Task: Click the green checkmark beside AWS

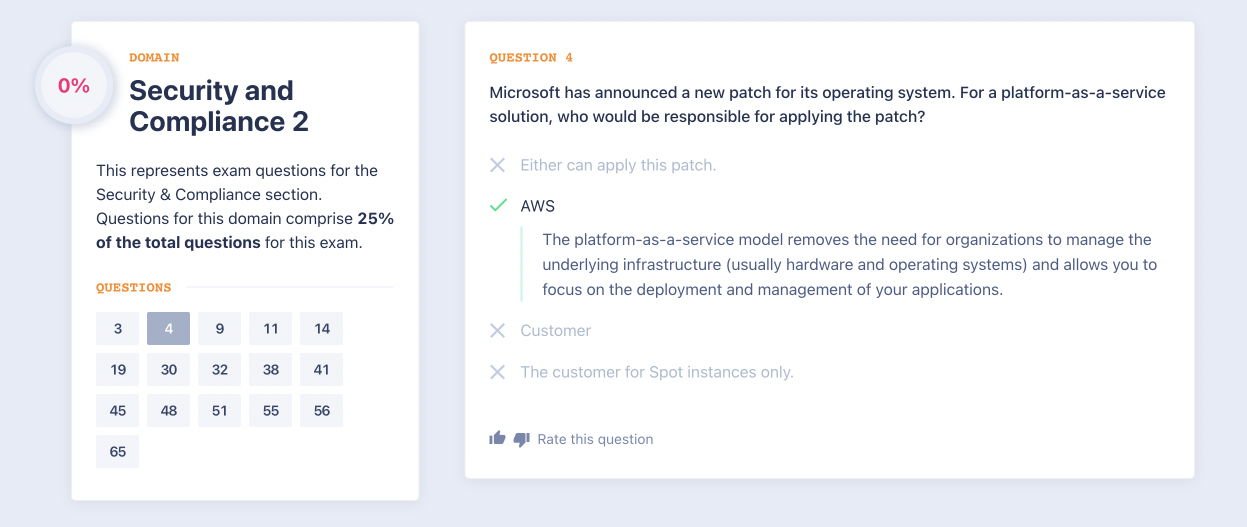Action: click(x=498, y=206)
